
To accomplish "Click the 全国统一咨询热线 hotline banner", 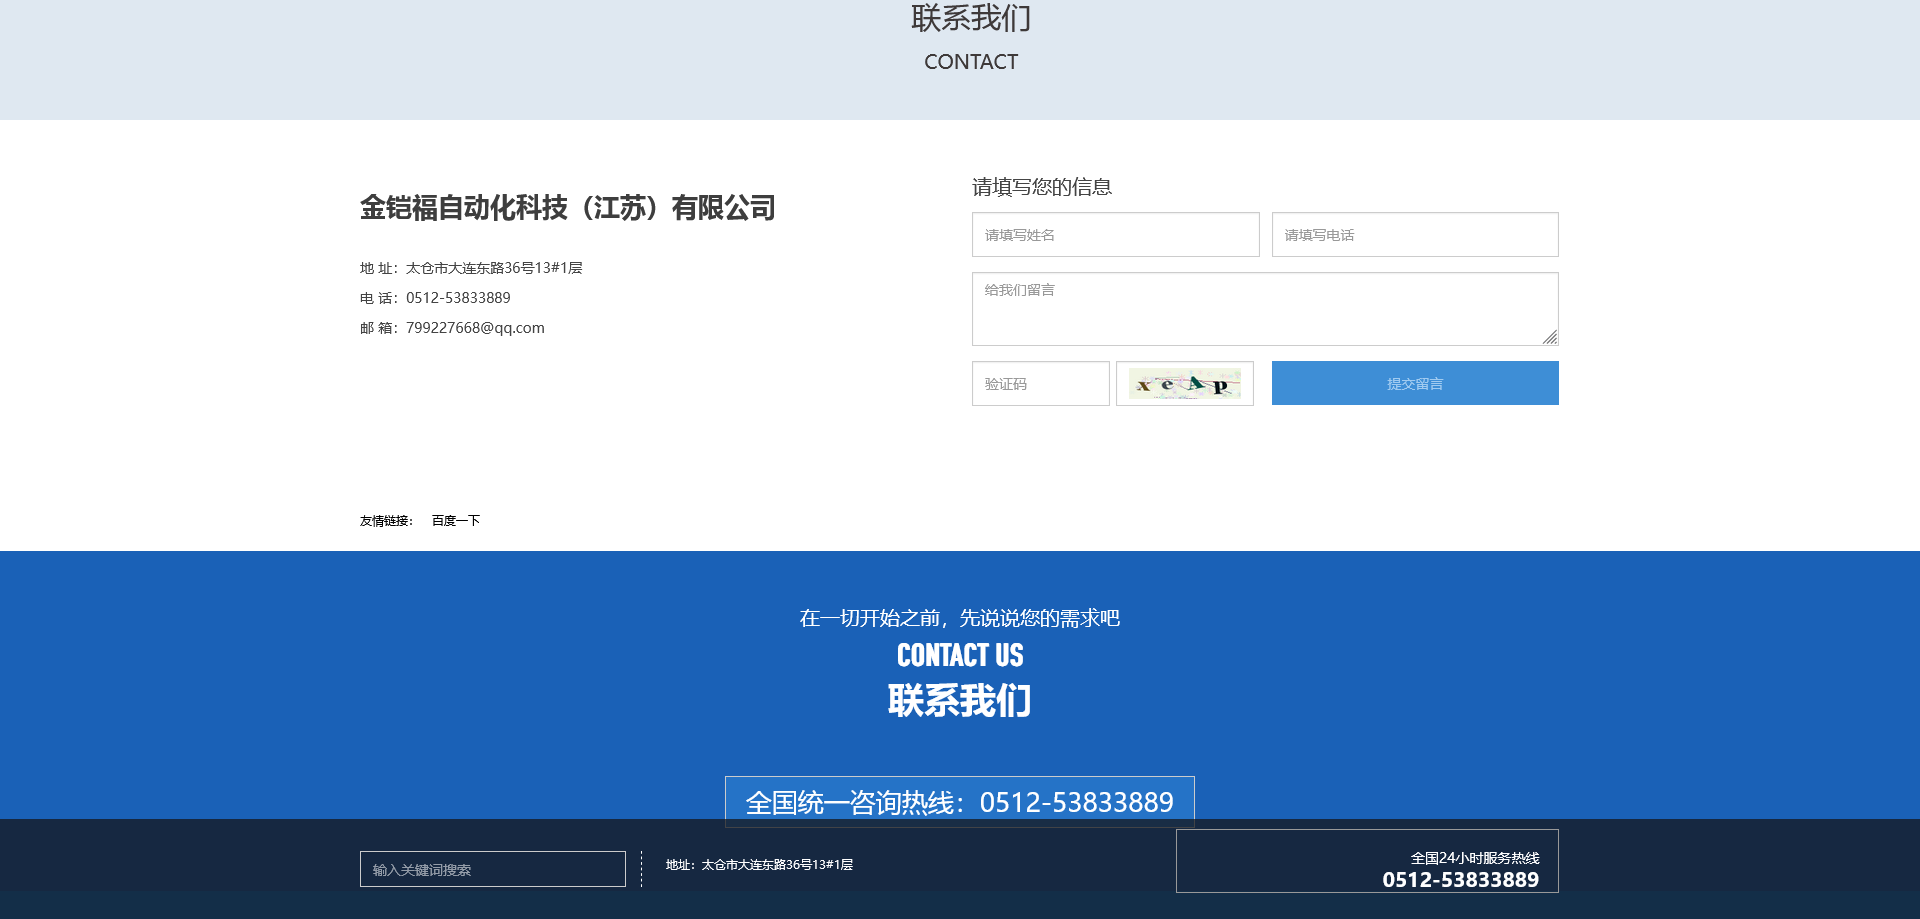I will tap(959, 800).
